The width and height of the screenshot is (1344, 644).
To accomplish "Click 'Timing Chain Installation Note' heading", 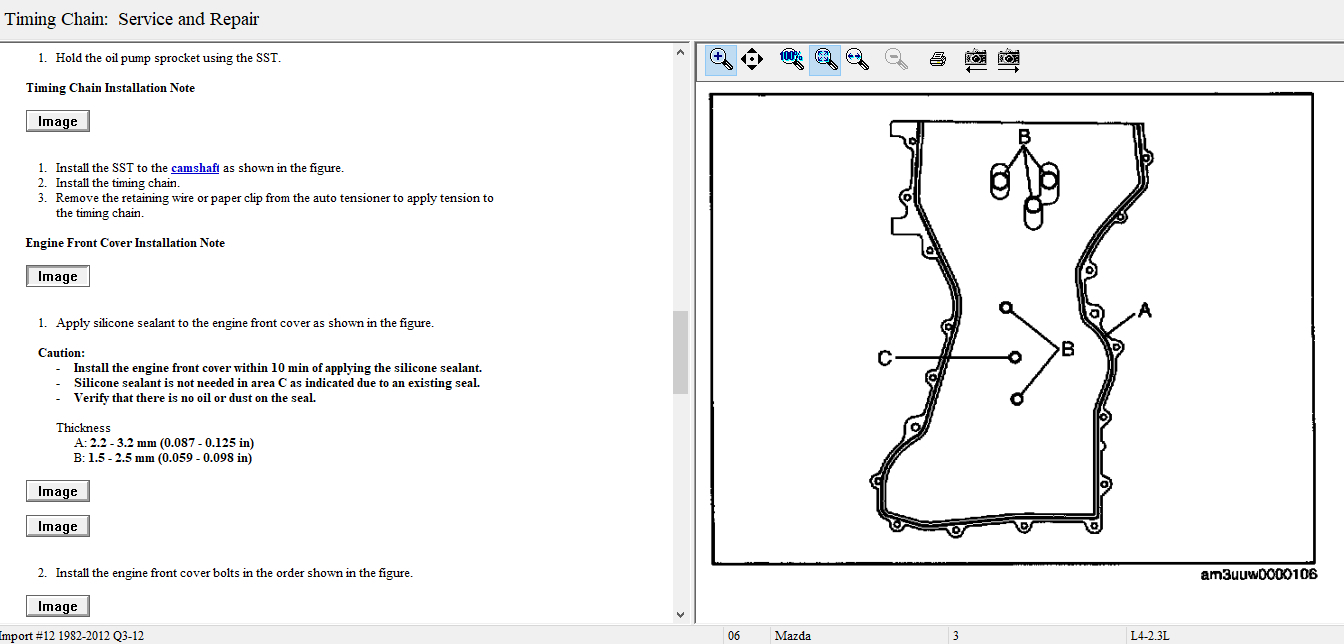I will coord(110,88).
